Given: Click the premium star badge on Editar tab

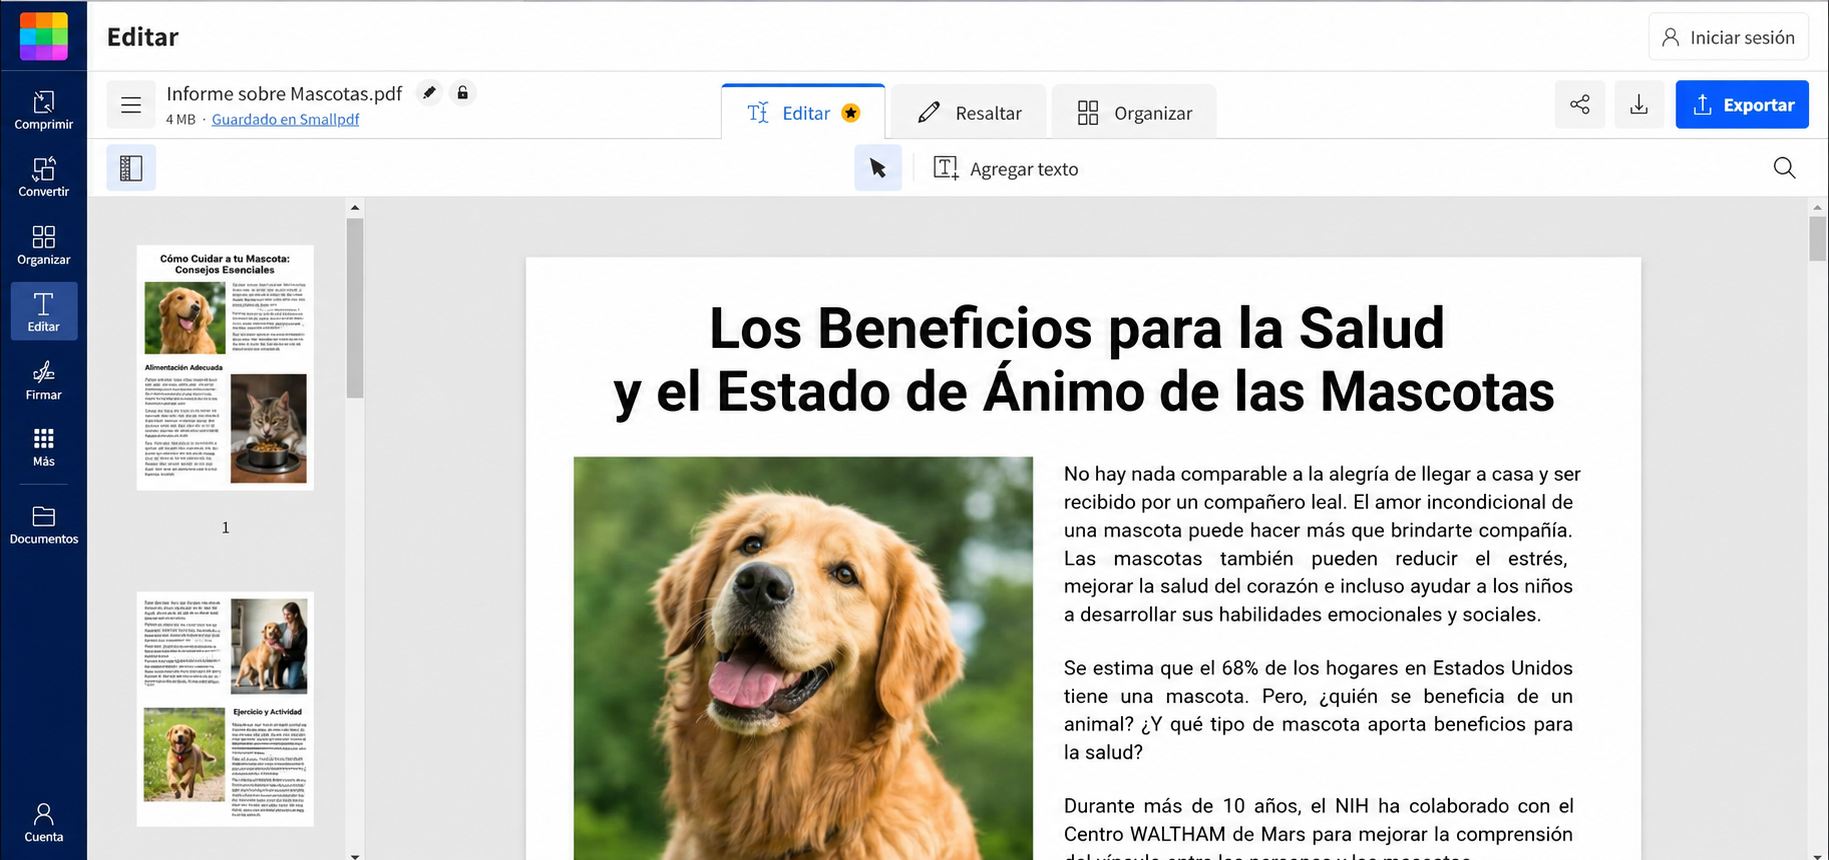Looking at the screenshot, I should pyautogui.click(x=851, y=113).
